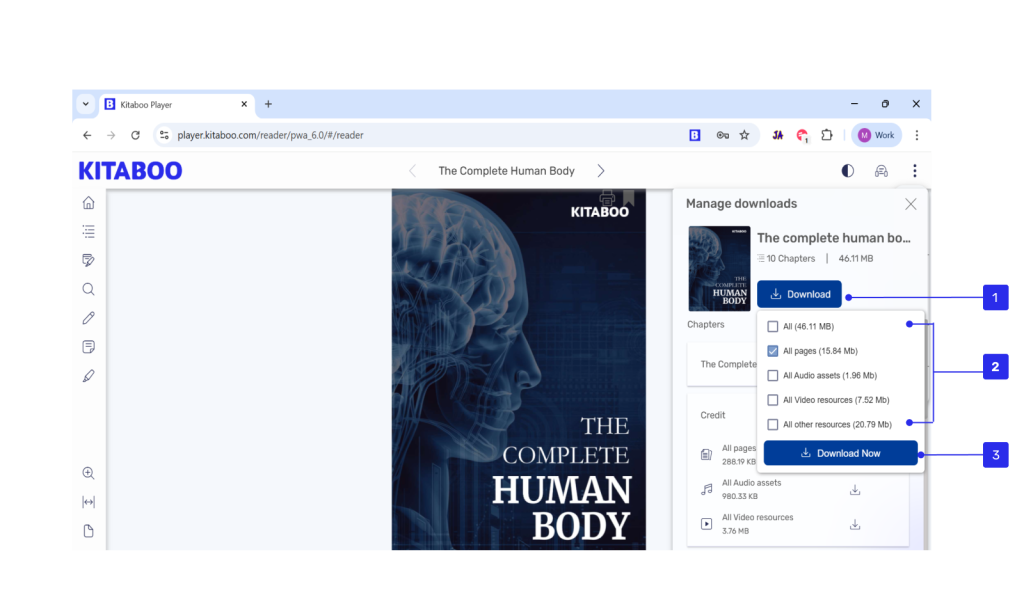Select the sticky note tool

88,347
